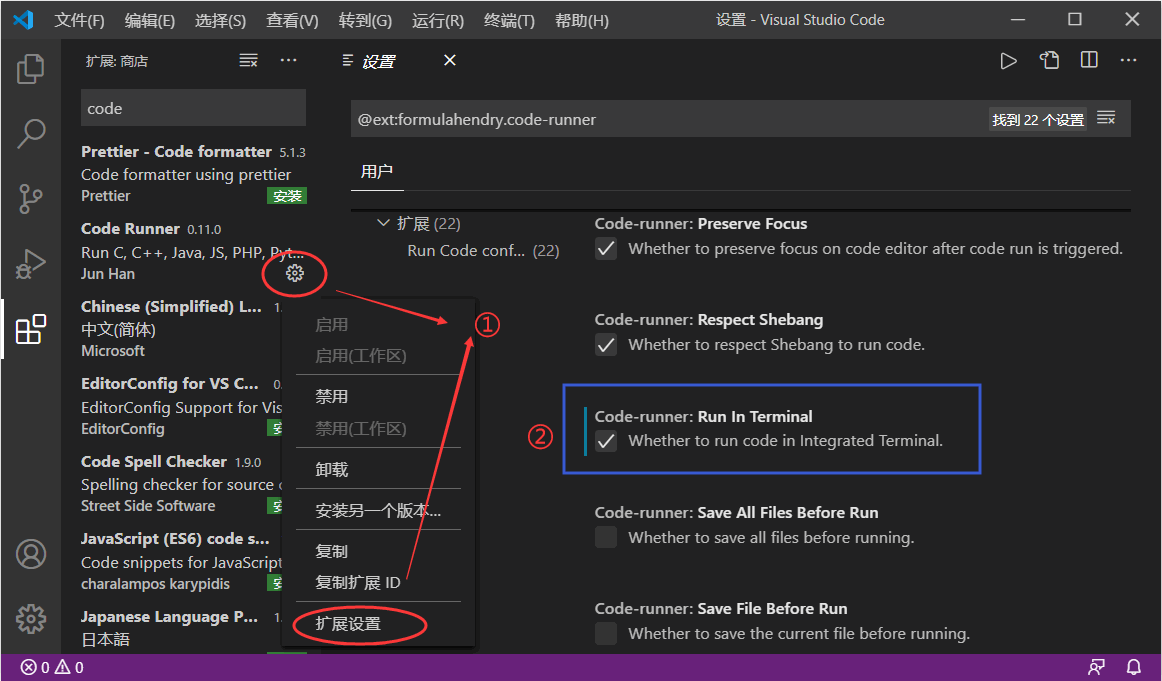Open the Accounts icon in activity bar
This screenshot has height=681, width=1162.
coord(30,553)
